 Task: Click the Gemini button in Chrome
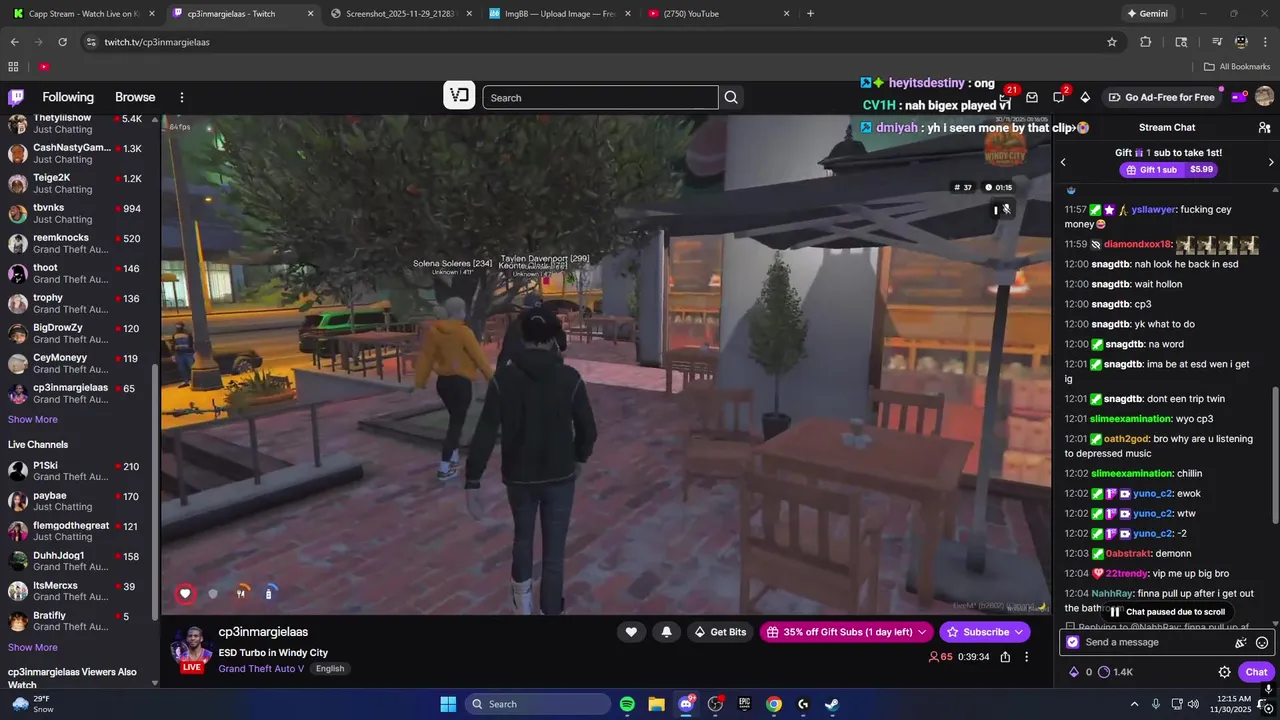click(x=1147, y=14)
